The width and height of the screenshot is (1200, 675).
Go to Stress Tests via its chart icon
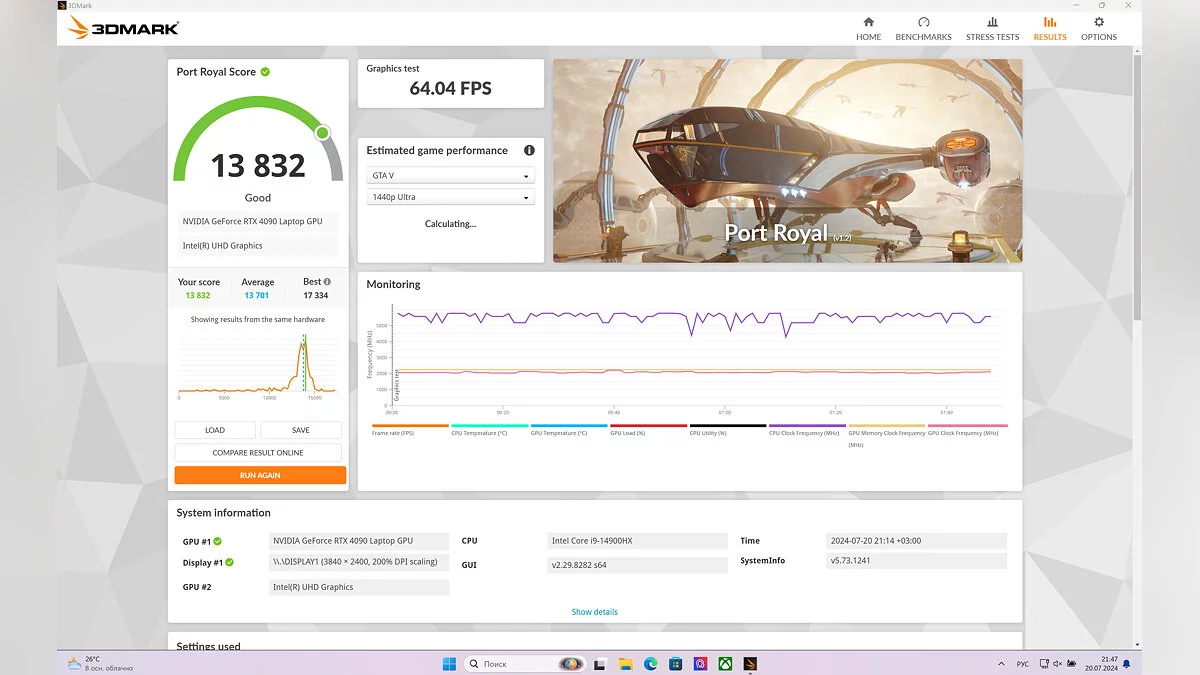[992, 22]
